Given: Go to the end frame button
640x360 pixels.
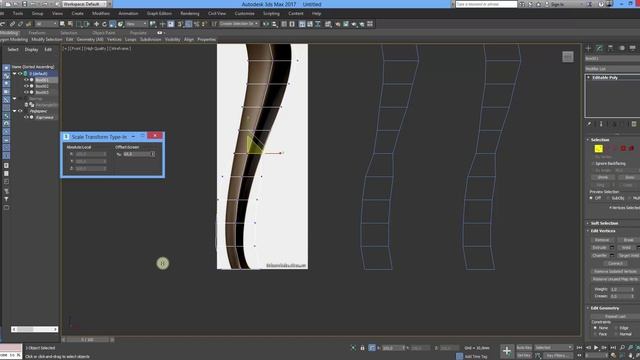Looking at the screenshot, I should point(613,348).
